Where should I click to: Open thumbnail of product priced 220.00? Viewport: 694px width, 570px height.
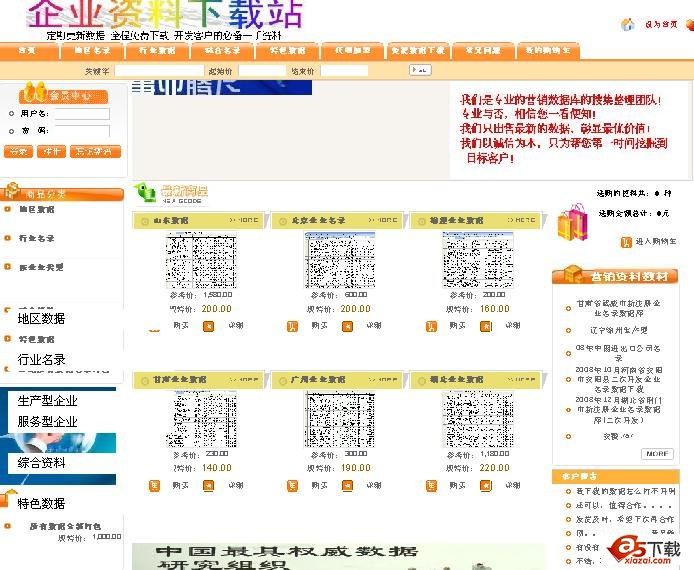(x=478, y=420)
